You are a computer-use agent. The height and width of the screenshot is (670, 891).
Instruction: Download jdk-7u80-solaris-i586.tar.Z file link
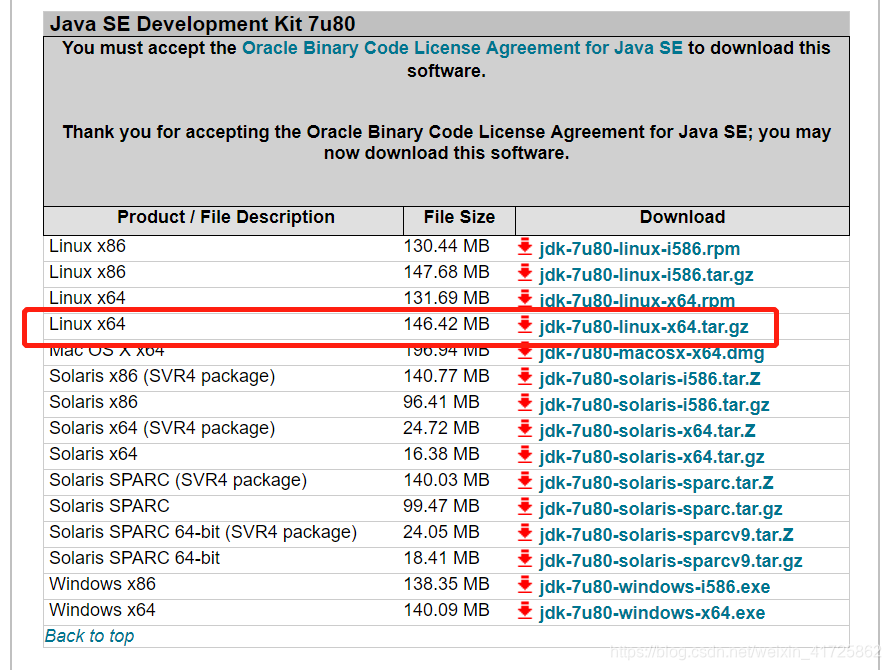point(649,378)
